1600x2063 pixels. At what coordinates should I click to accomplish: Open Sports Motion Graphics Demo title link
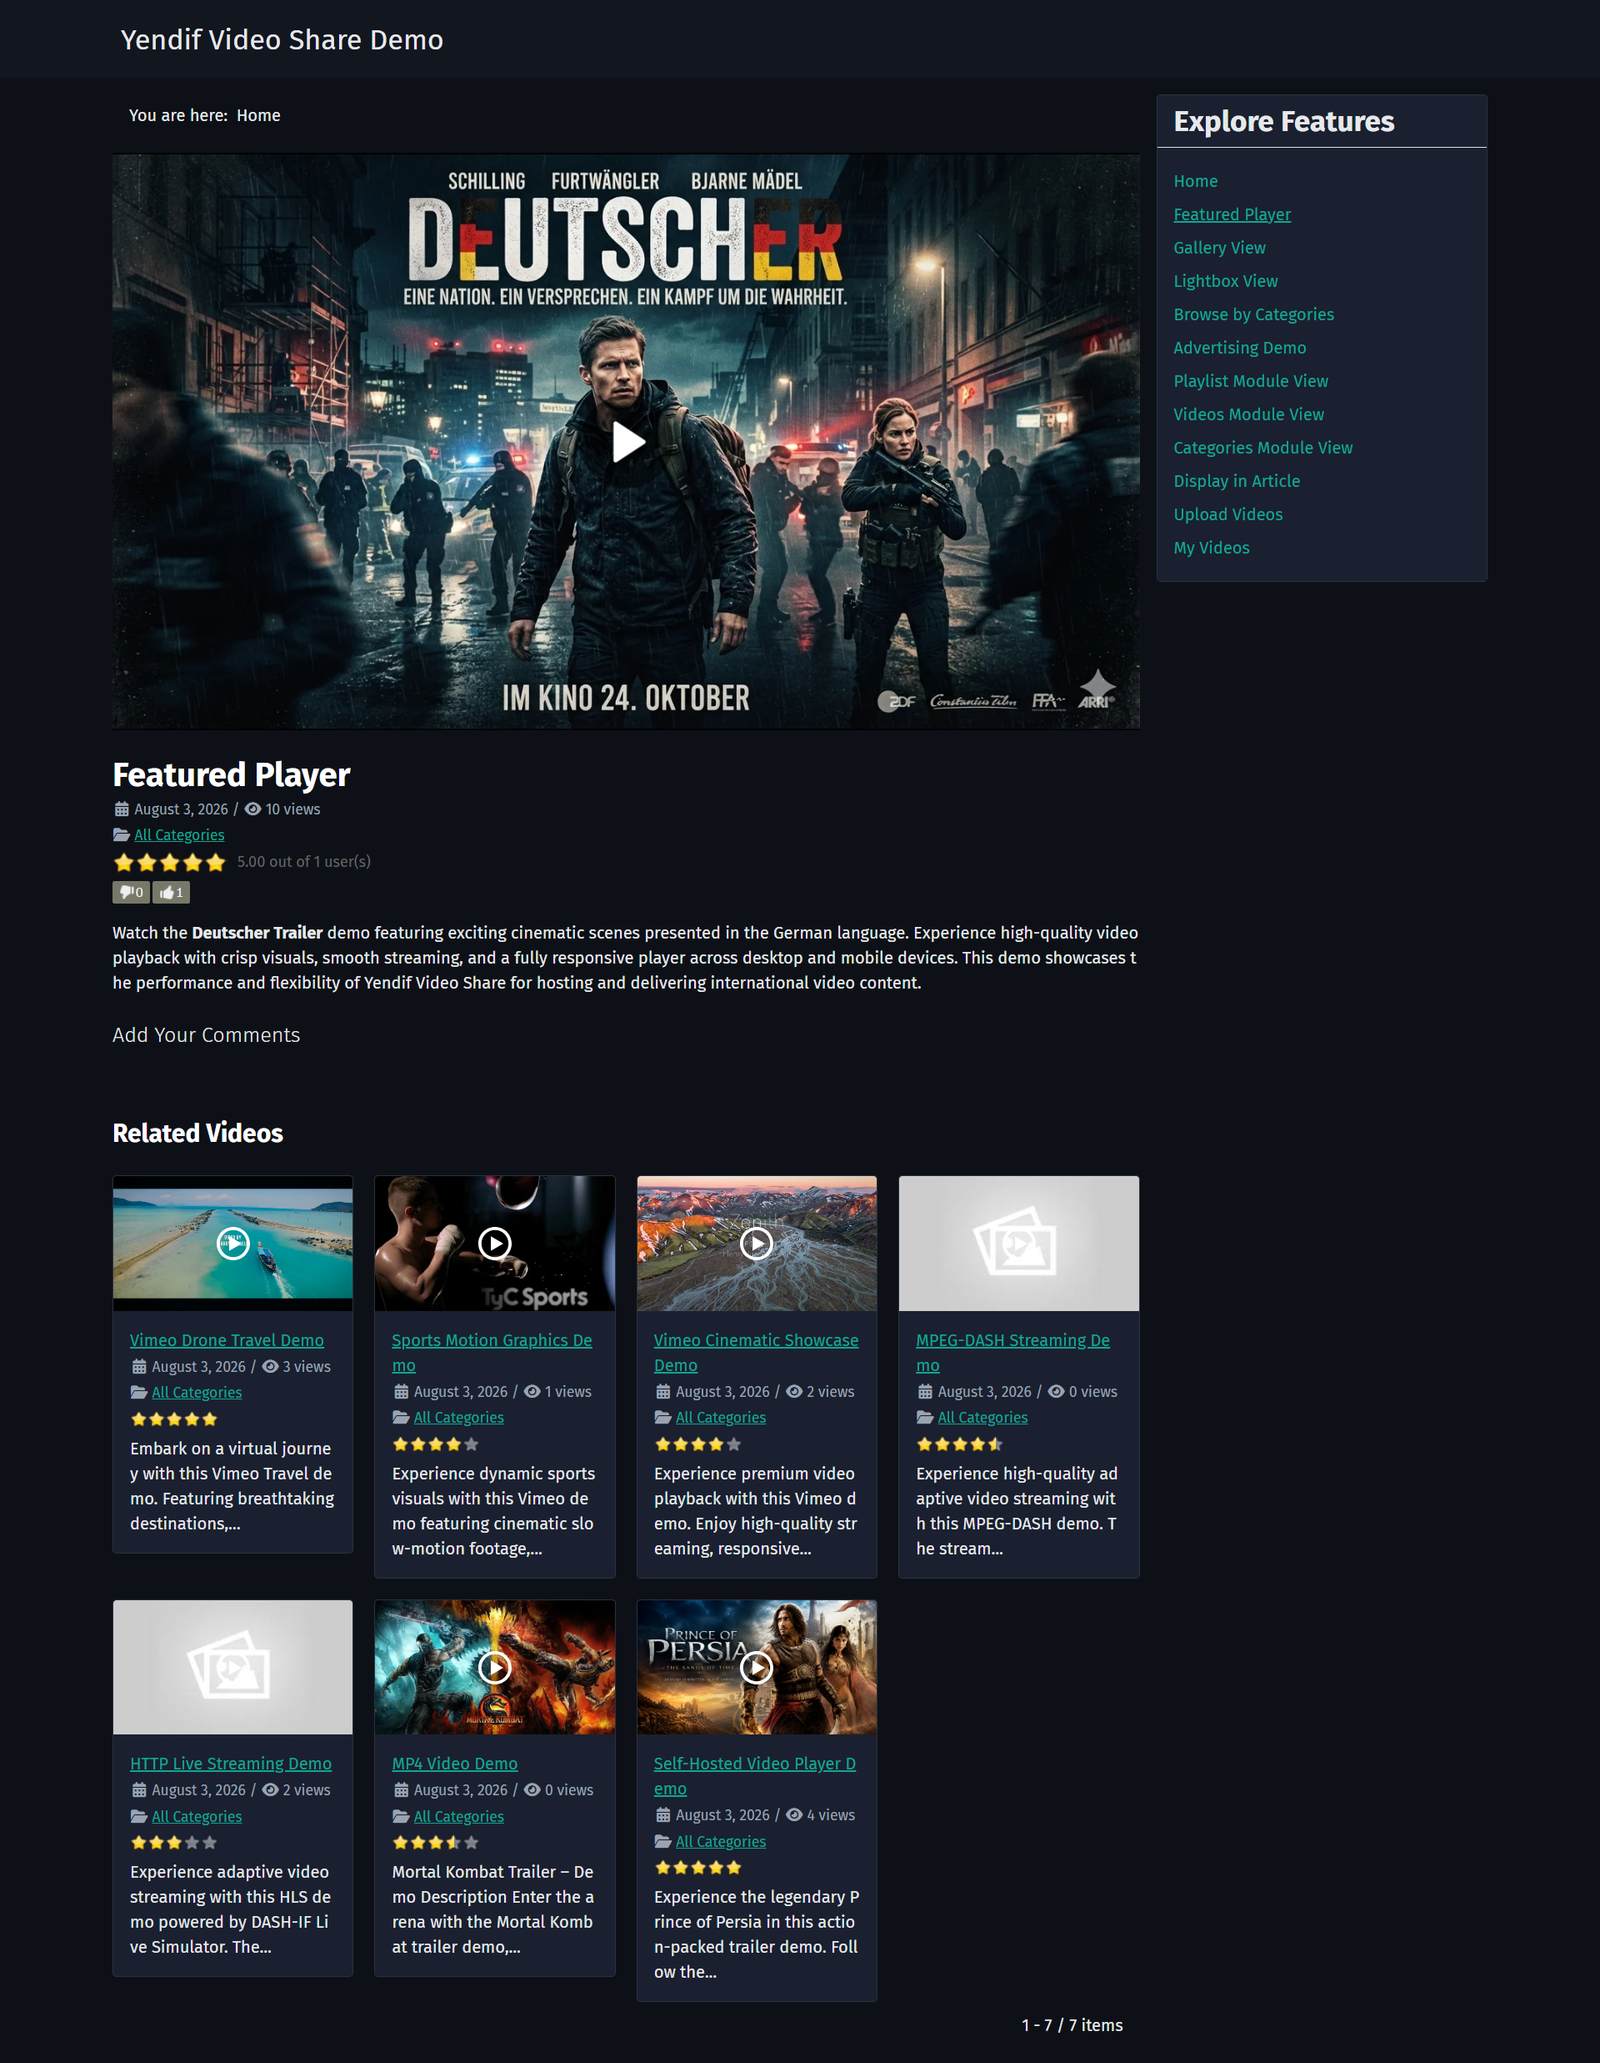(x=492, y=1352)
